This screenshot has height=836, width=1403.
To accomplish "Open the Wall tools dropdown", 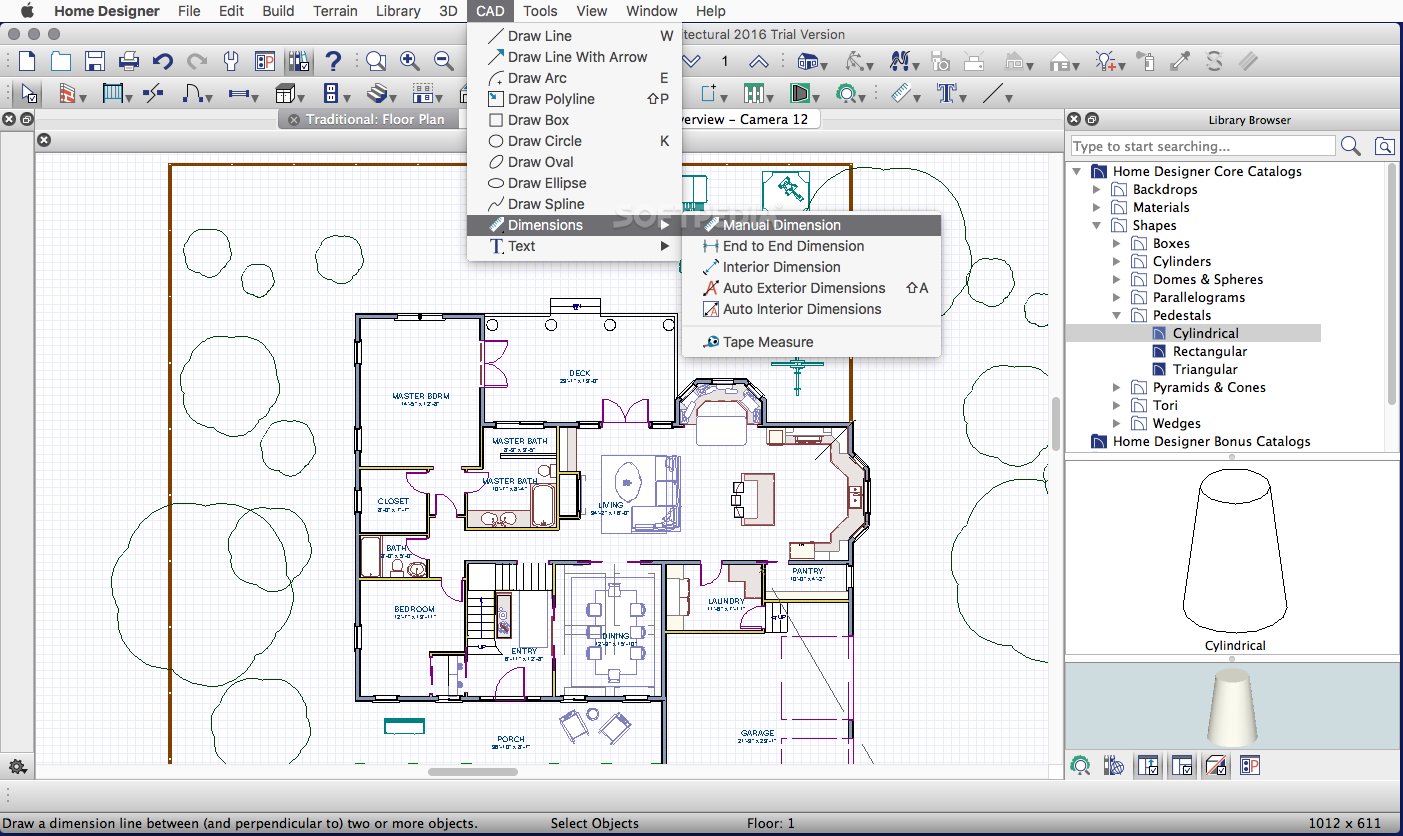I will coord(73,94).
